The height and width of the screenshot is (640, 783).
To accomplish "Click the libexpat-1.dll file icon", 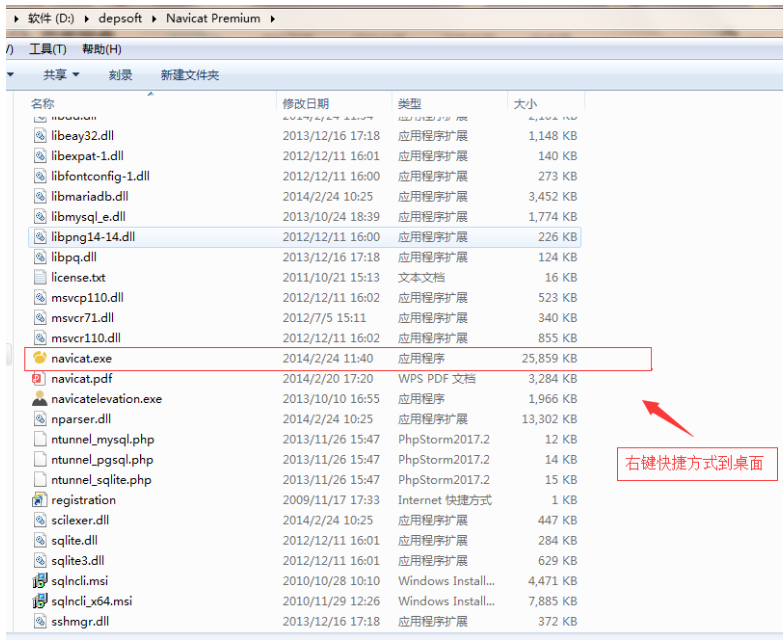I will 40,156.
